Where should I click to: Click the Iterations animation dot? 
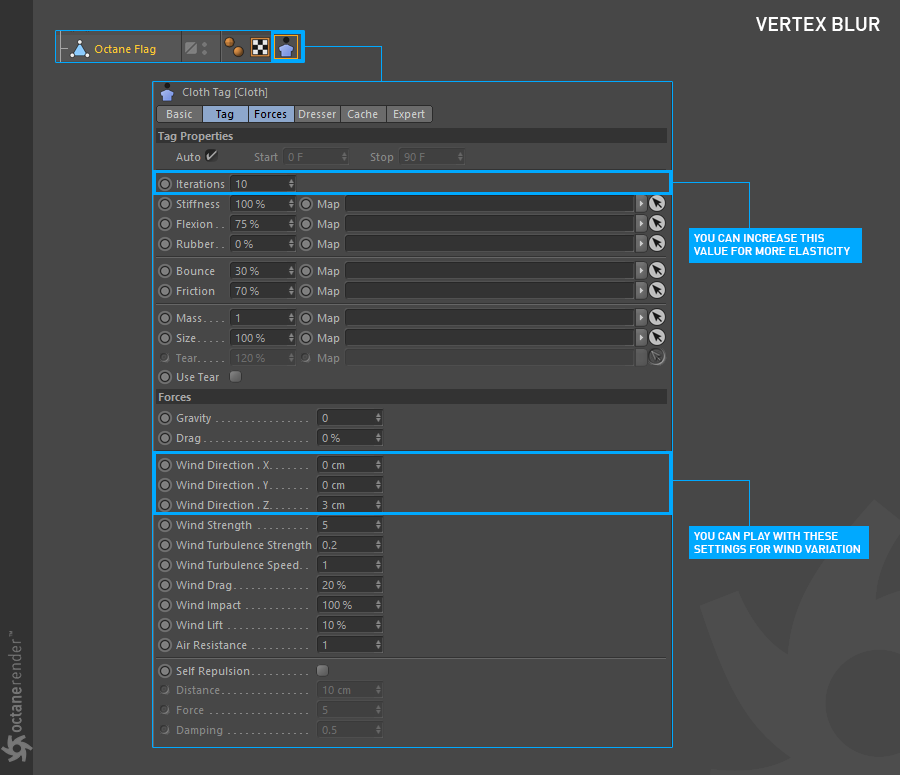165,184
